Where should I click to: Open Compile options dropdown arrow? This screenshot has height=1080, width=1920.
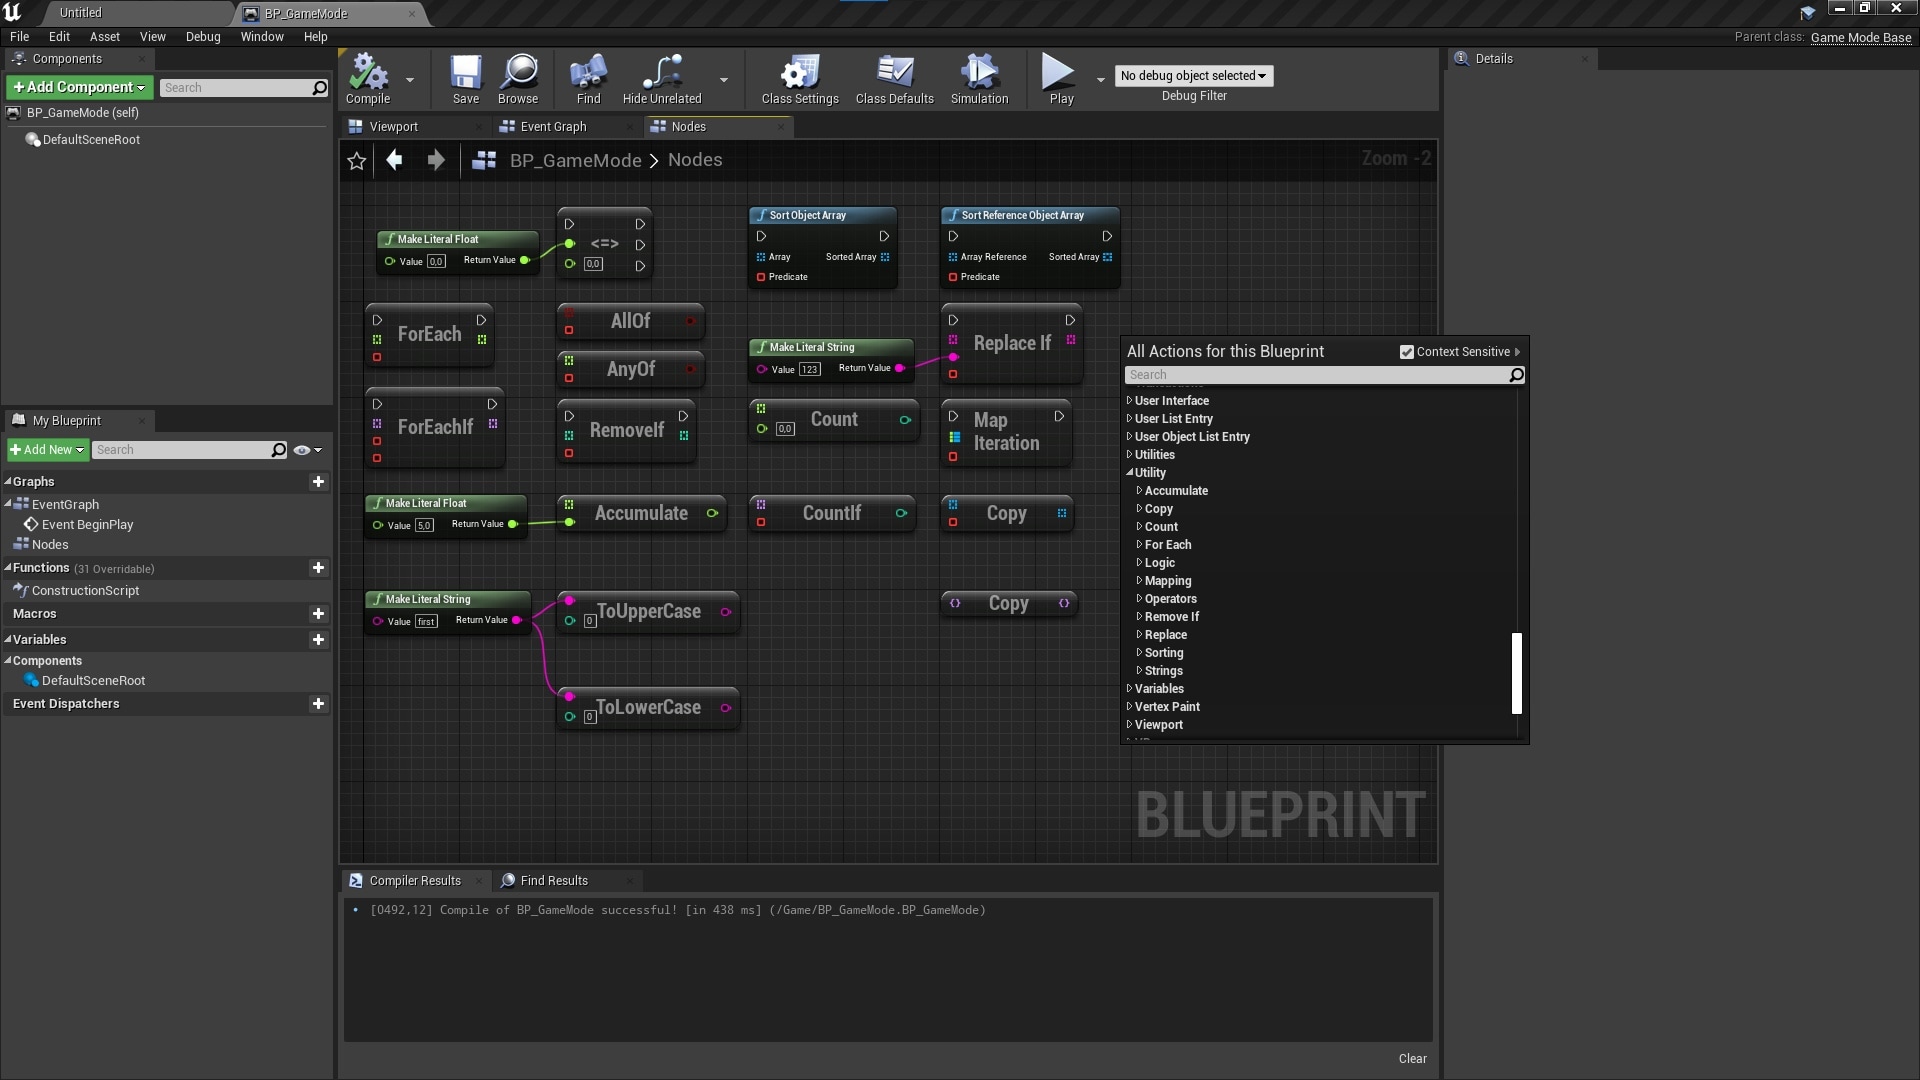click(x=410, y=80)
